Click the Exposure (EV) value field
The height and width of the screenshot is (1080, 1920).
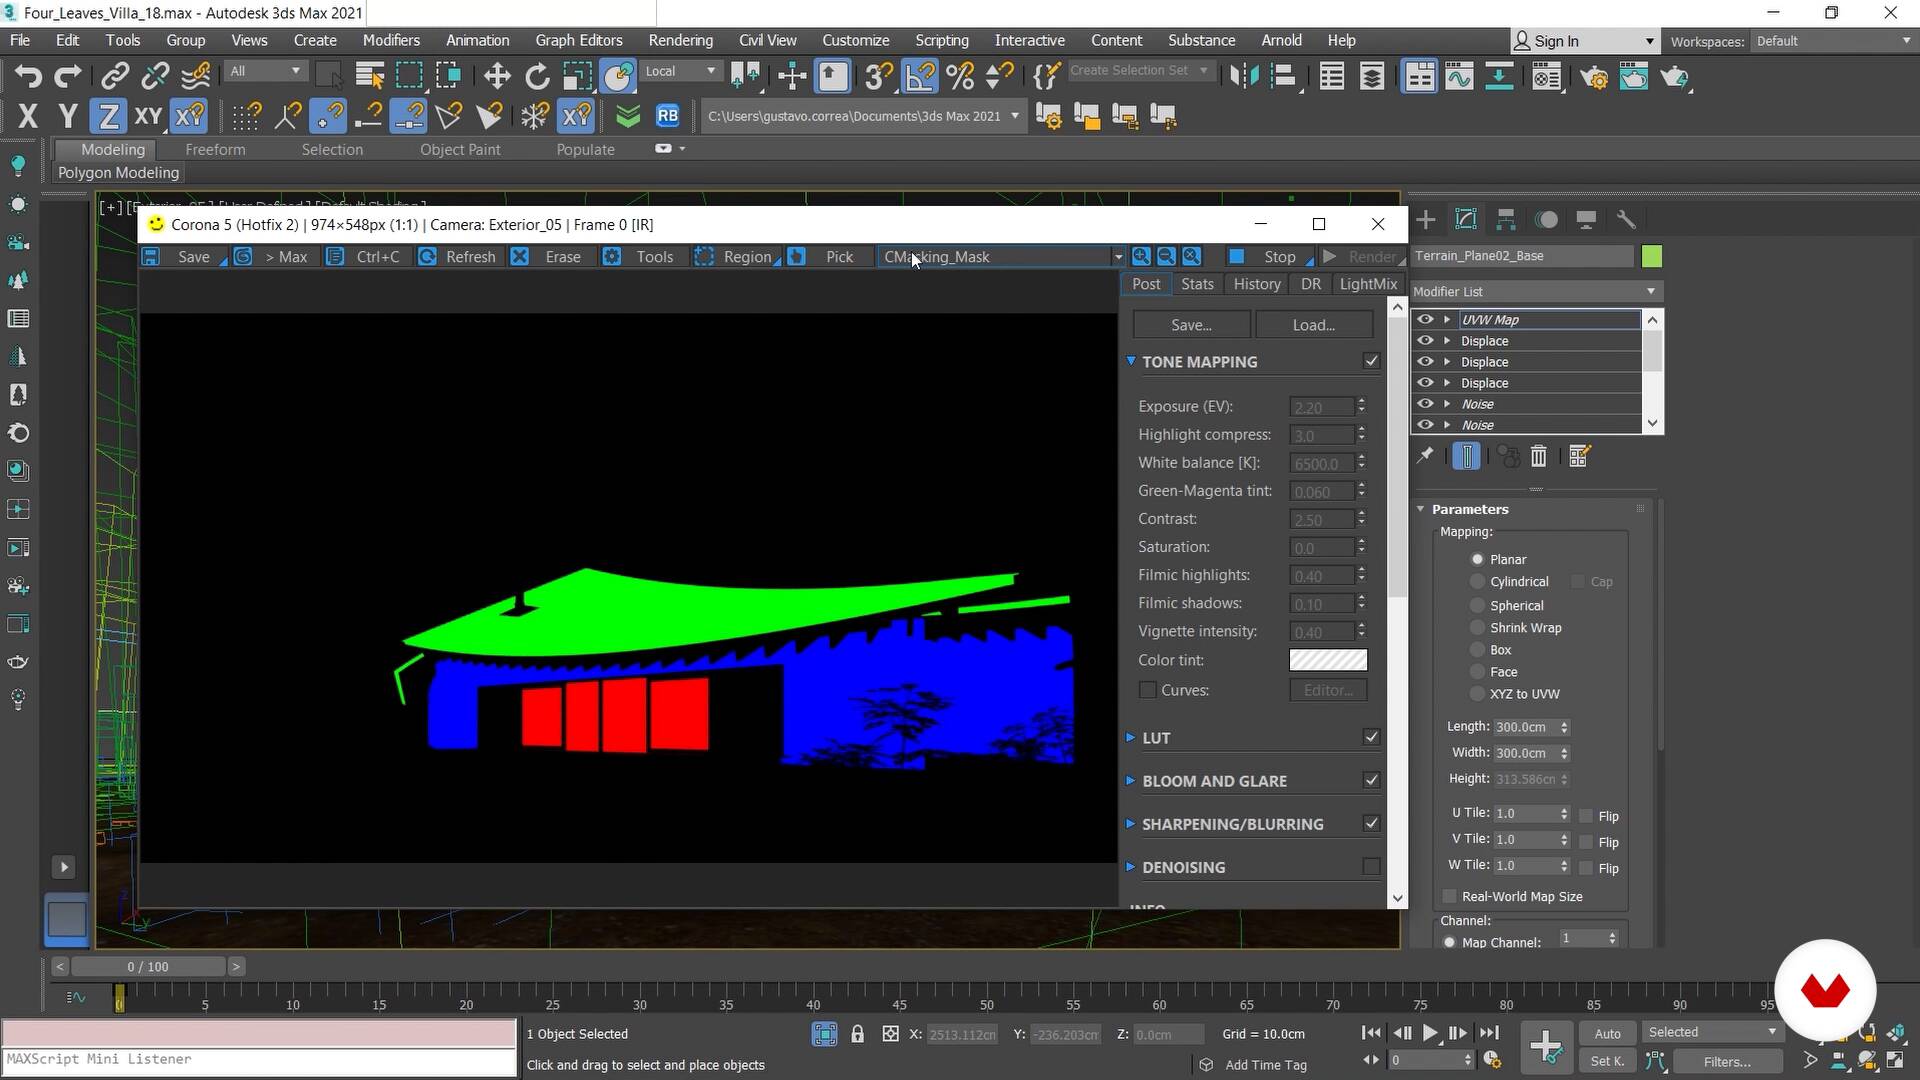pos(1322,407)
